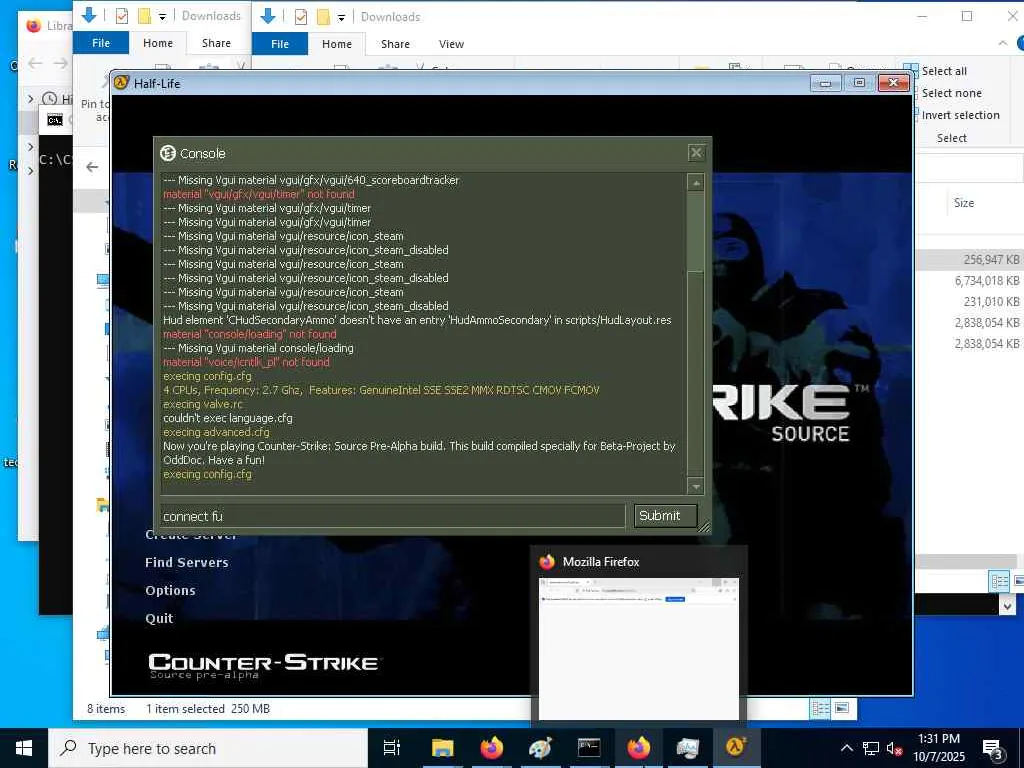
Task: Click the Steam logo icon in Console title
Action: pos(168,153)
